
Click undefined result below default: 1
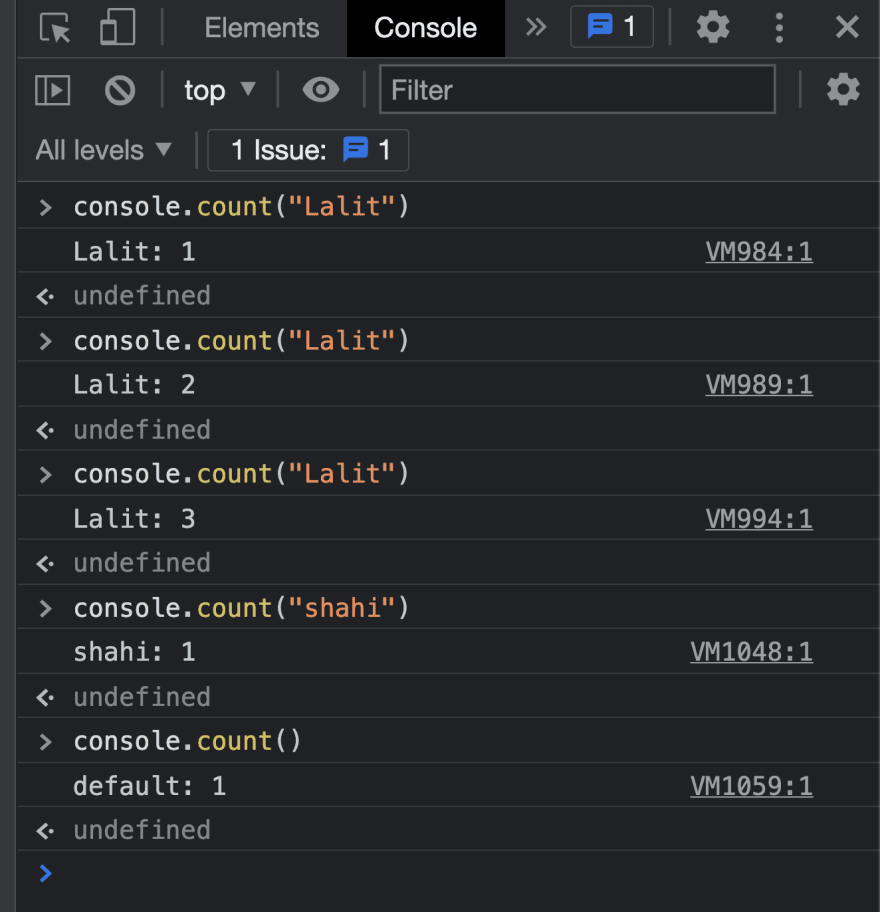tap(142, 830)
